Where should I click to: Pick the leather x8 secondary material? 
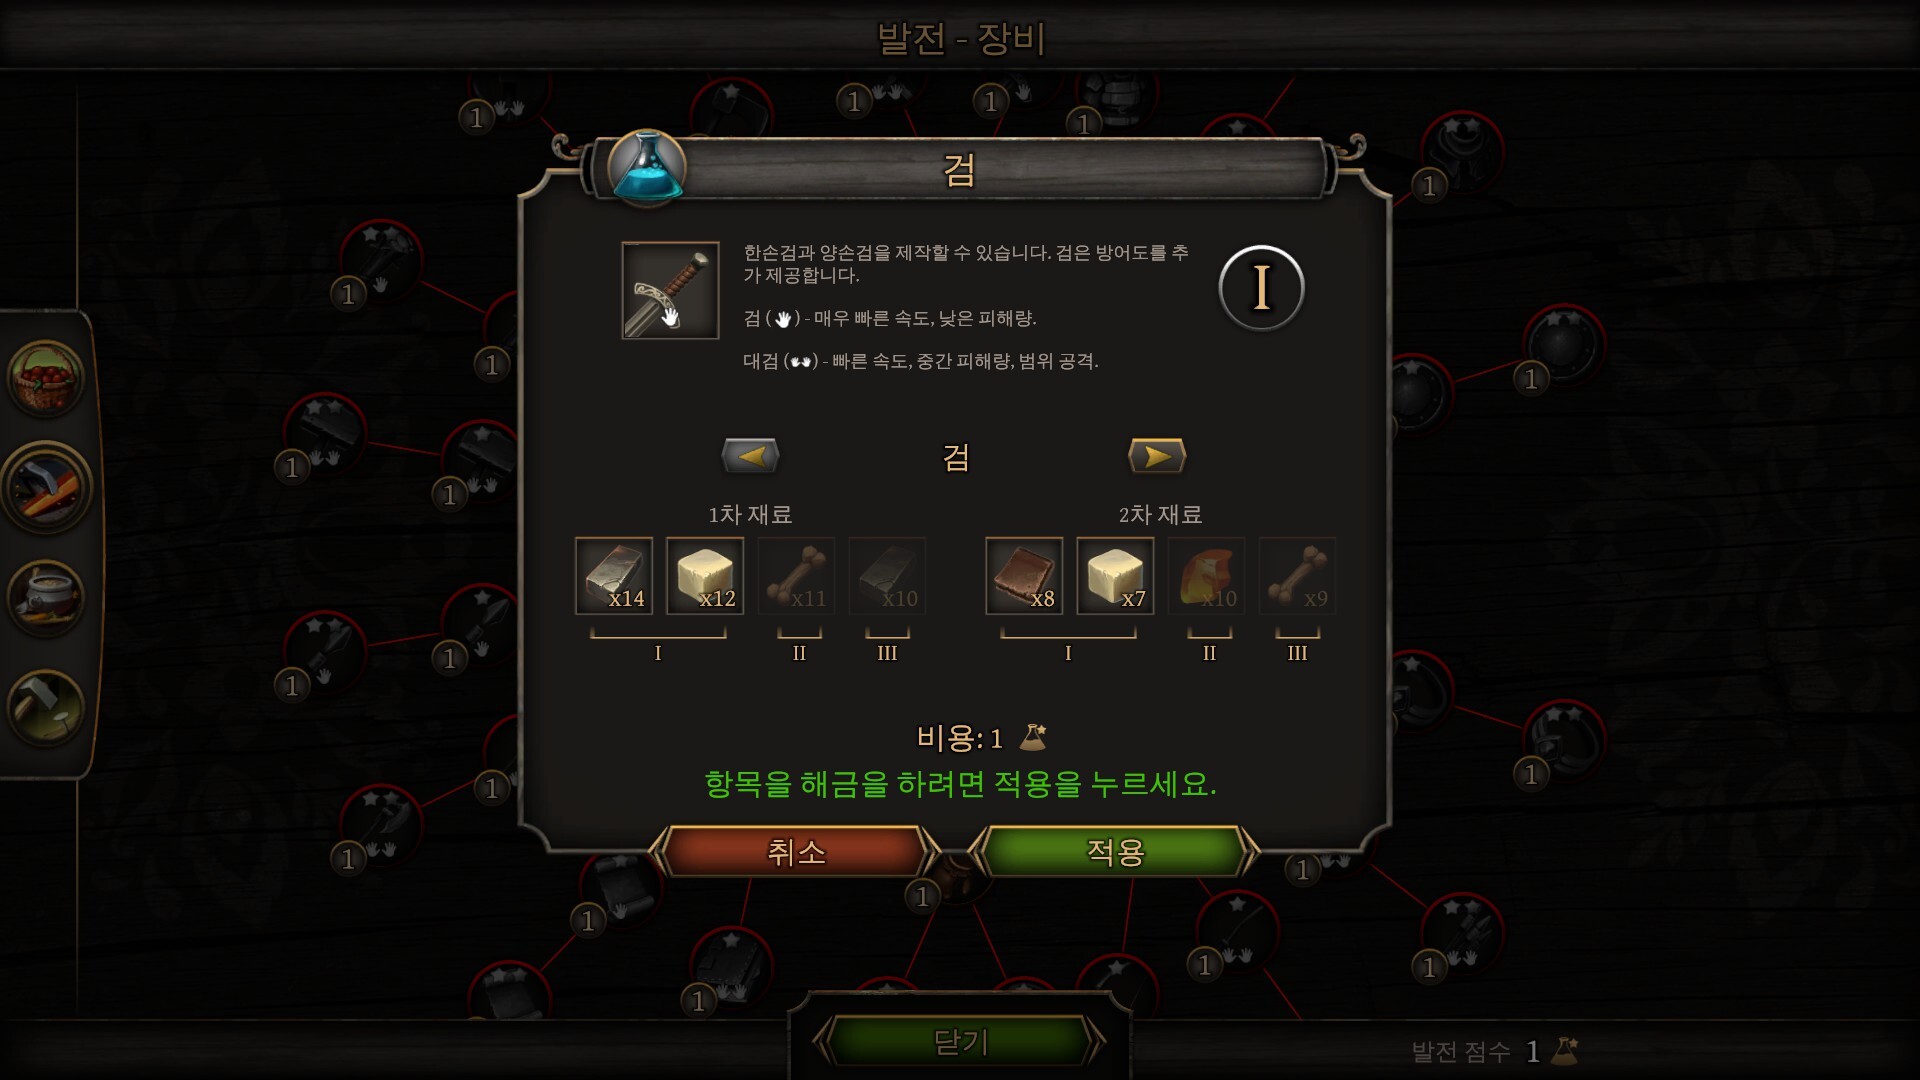point(1024,576)
